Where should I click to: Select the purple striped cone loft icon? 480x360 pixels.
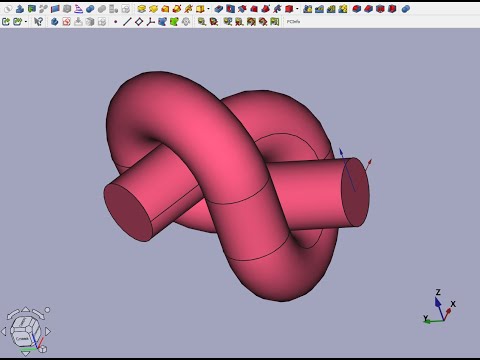point(79,9)
